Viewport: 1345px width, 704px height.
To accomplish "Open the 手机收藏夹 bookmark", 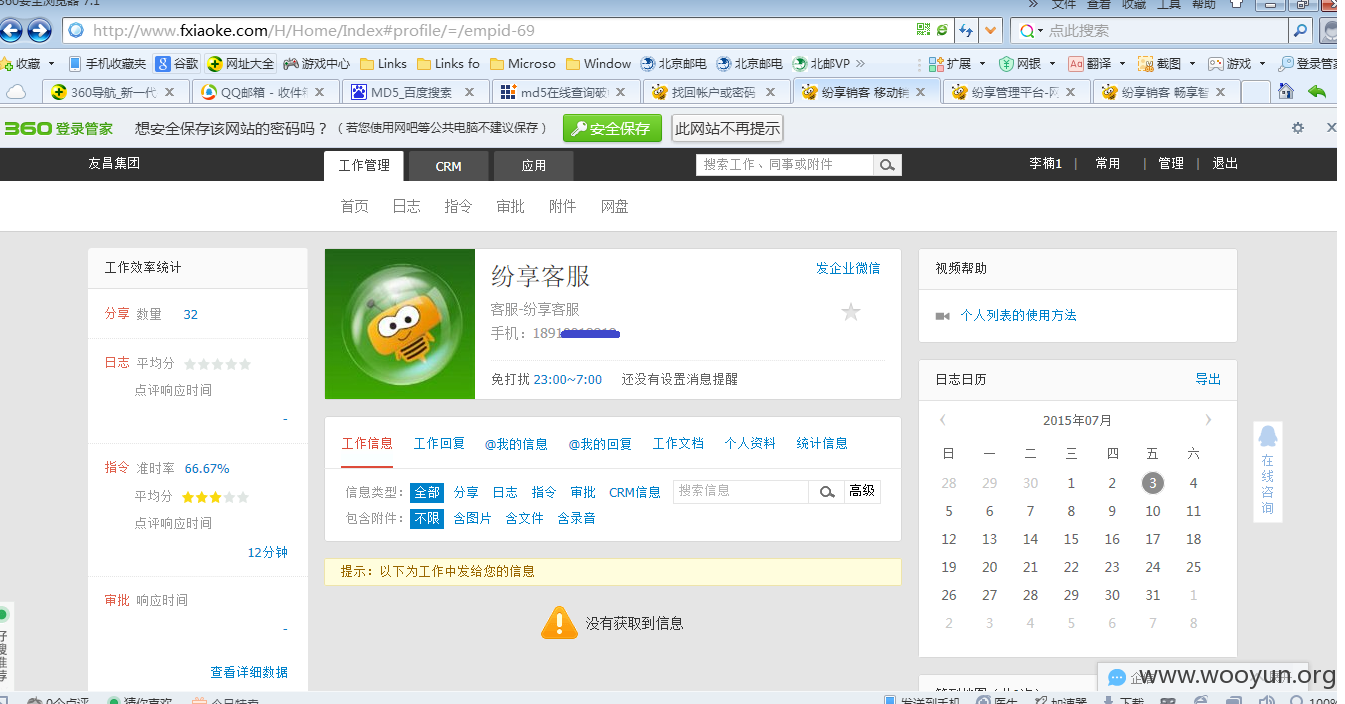I will (x=107, y=63).
